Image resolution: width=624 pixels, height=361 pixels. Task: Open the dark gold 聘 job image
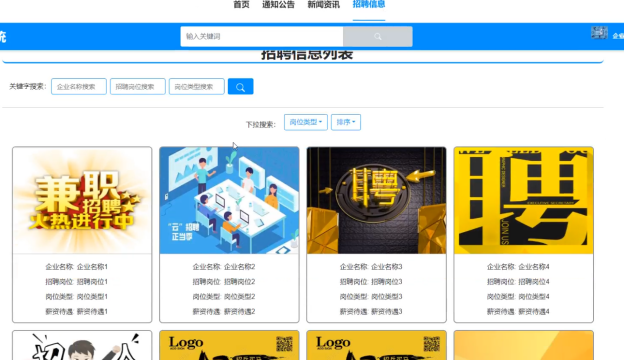[x=376, y=200]
